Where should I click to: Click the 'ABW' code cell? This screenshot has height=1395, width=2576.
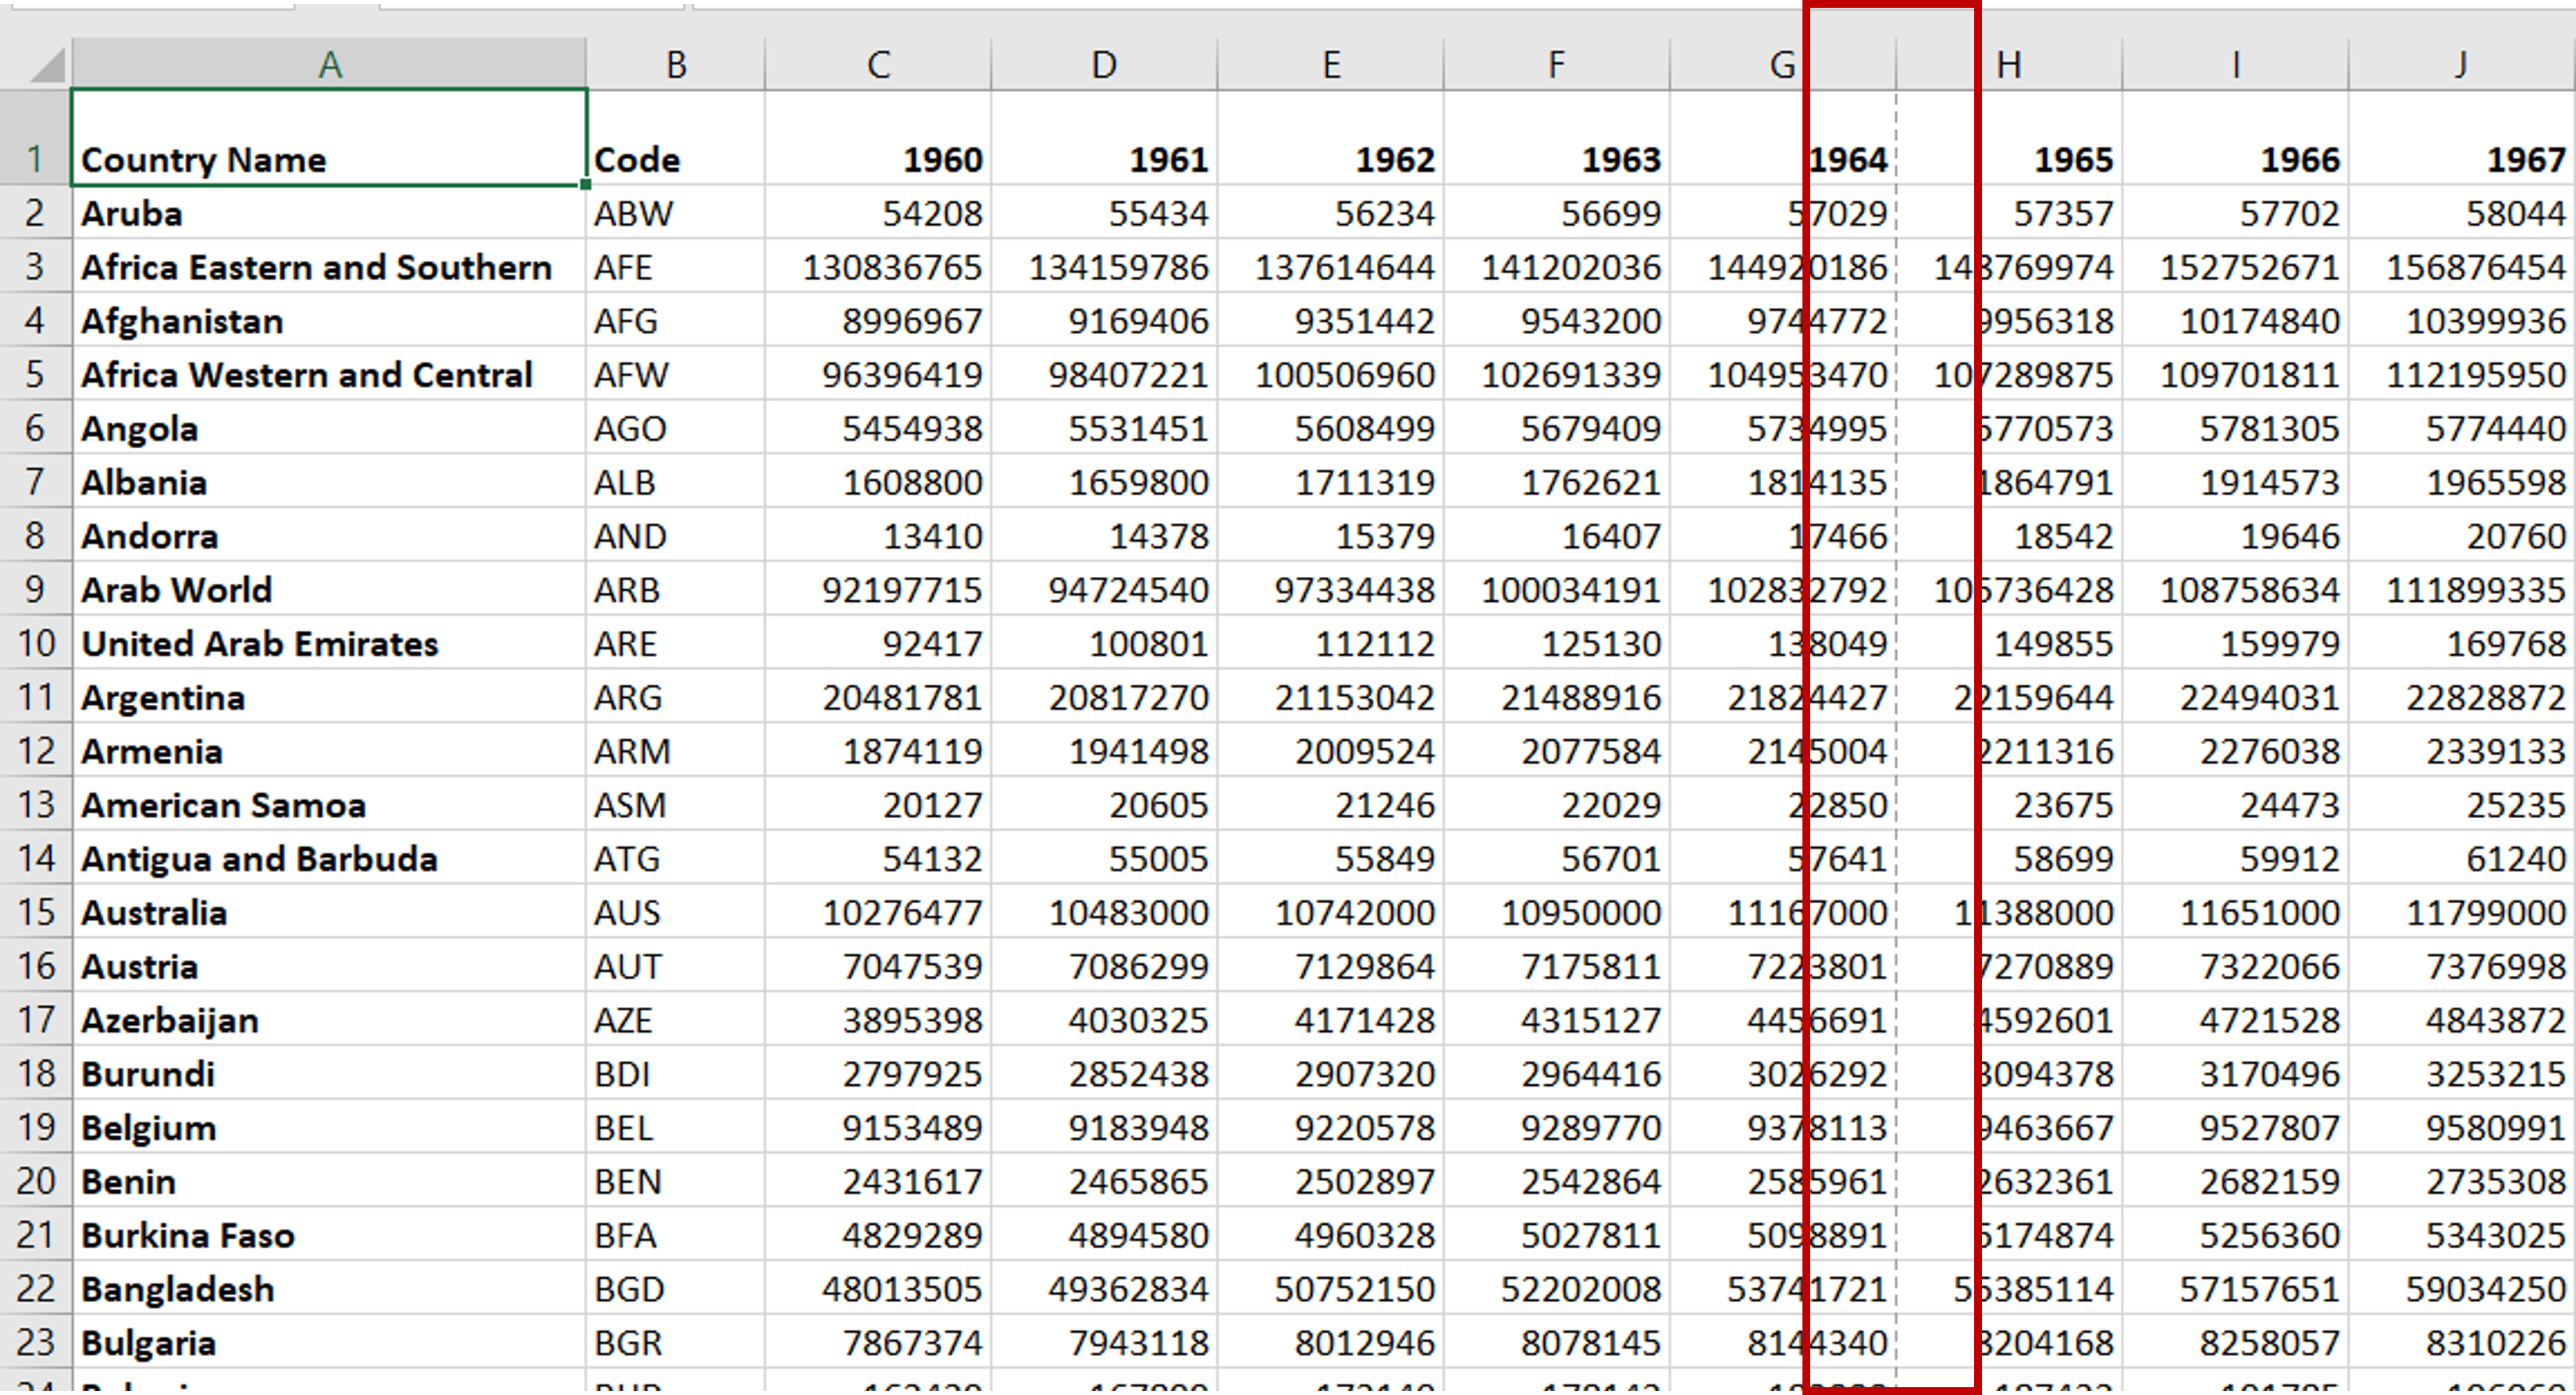click(x=676, y=213)
